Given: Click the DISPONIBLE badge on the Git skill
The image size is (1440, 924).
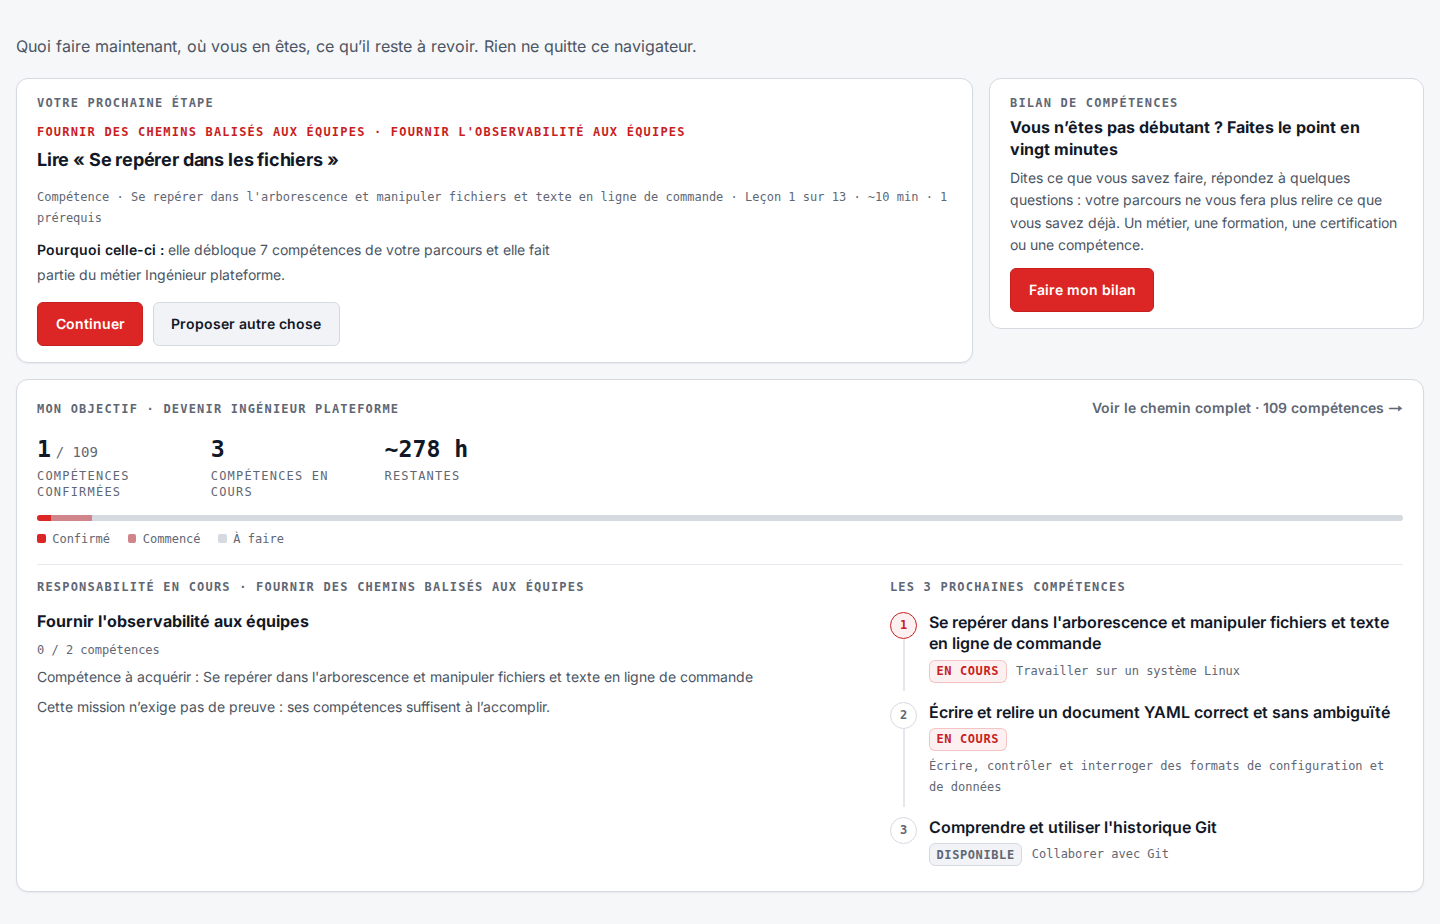Looking at the screenshot, I should (x=975, y=855).
